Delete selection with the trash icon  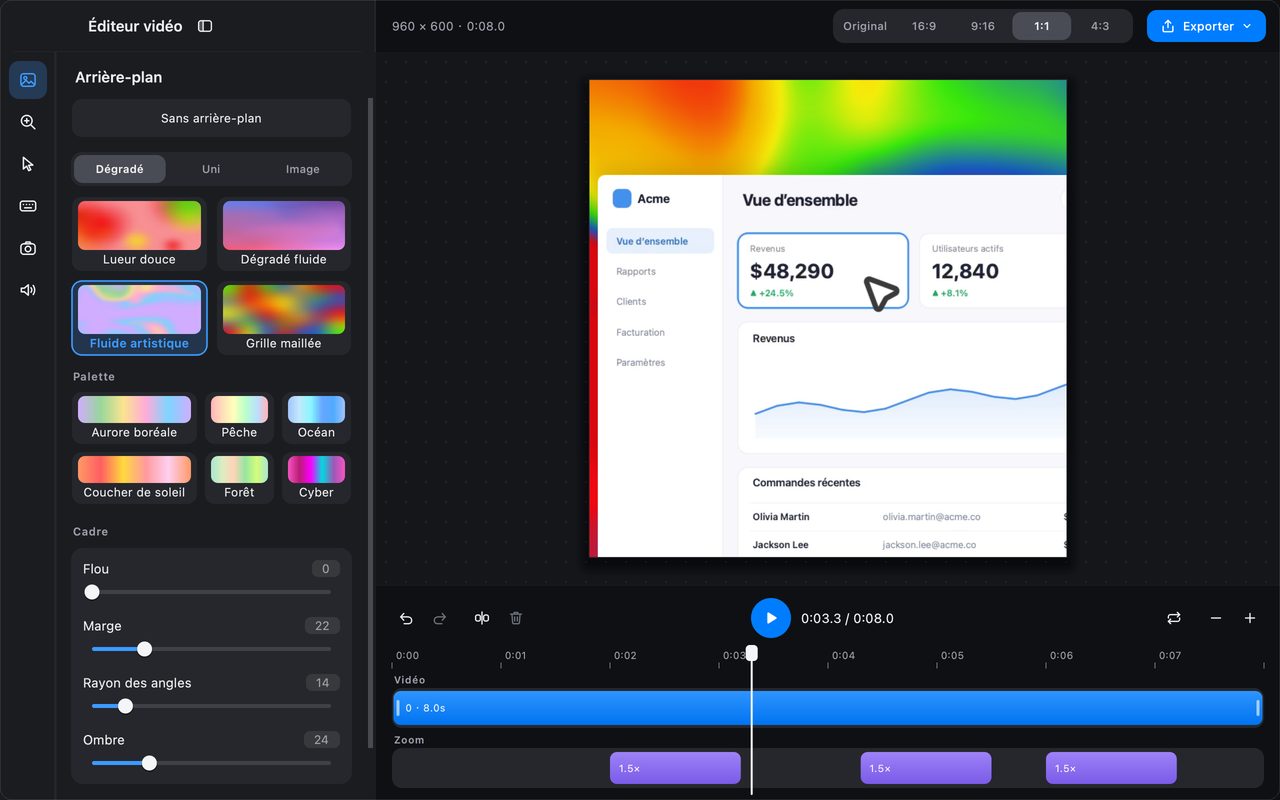pyautogui.click(x=516, y=618)
